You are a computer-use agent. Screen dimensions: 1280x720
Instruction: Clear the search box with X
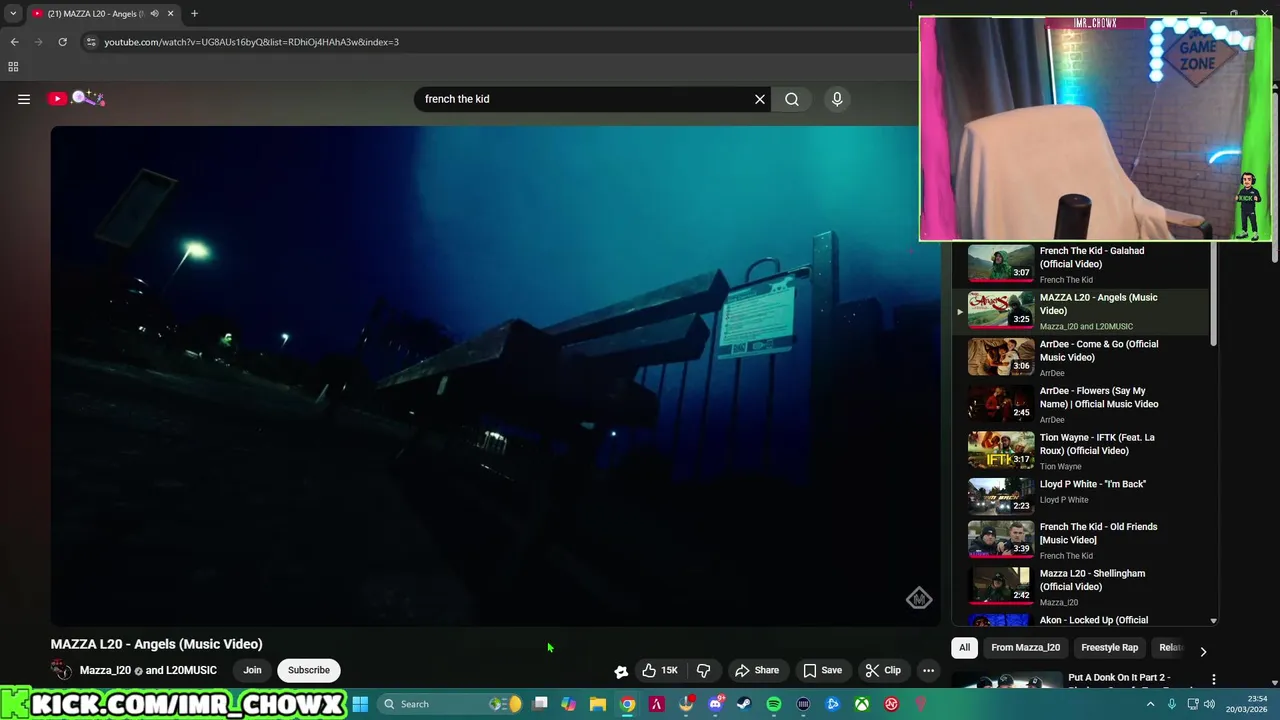(x=760, y=99)
